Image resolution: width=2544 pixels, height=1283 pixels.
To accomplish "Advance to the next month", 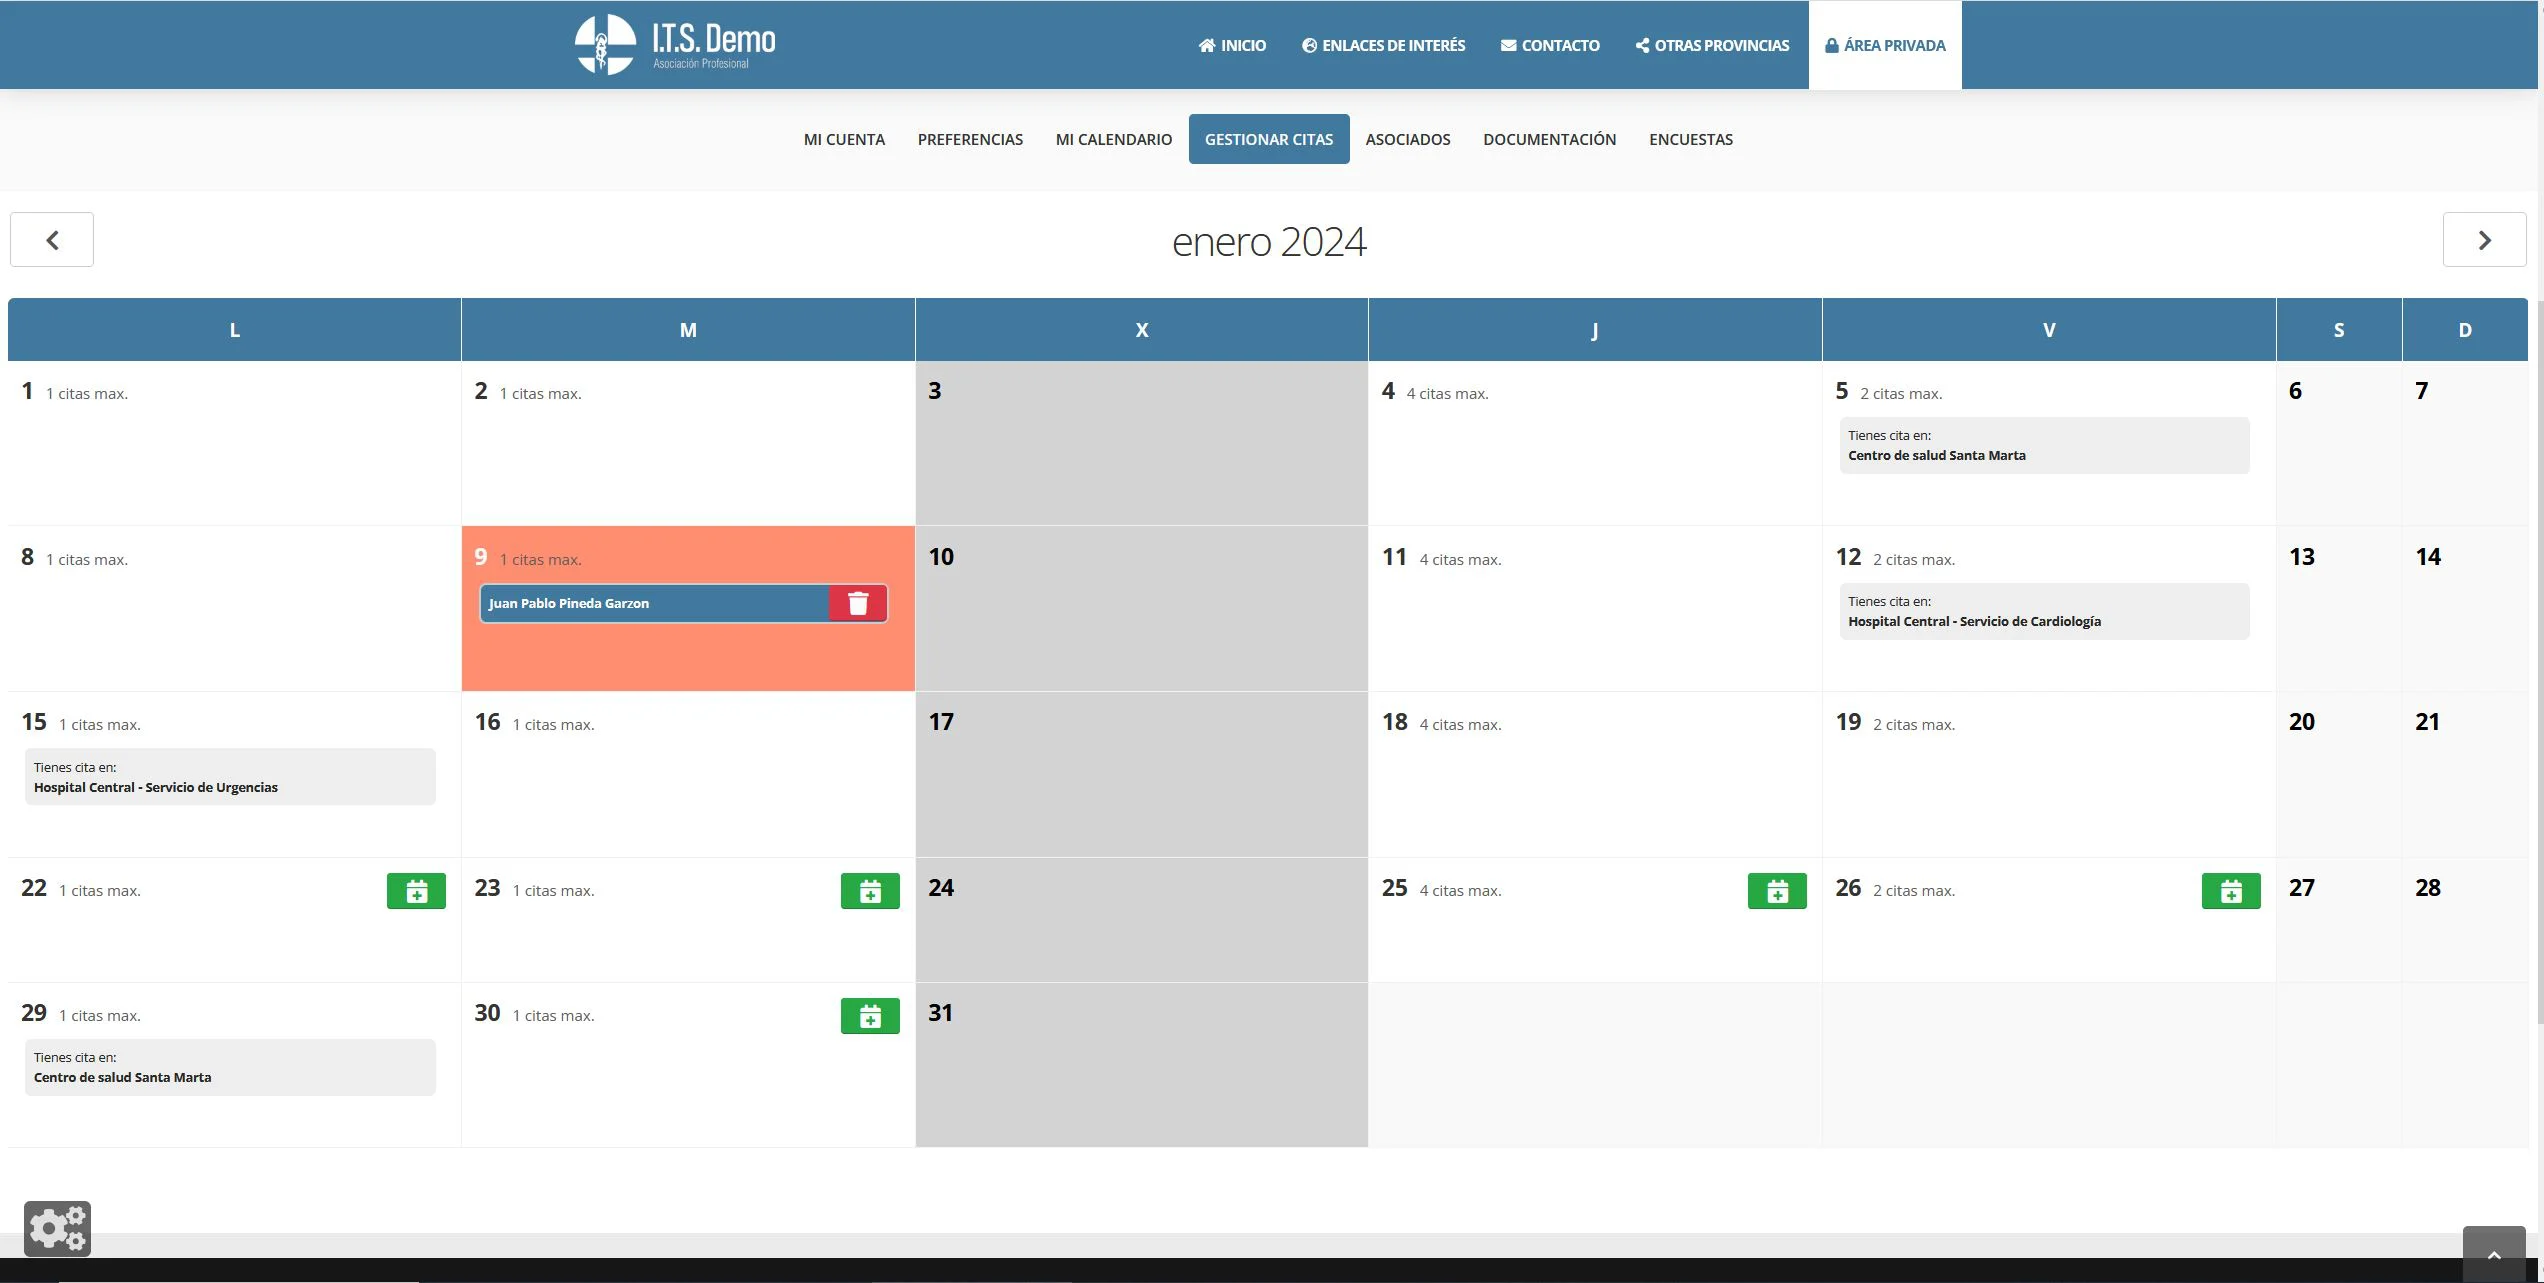I will click(x=2484, y=240).
